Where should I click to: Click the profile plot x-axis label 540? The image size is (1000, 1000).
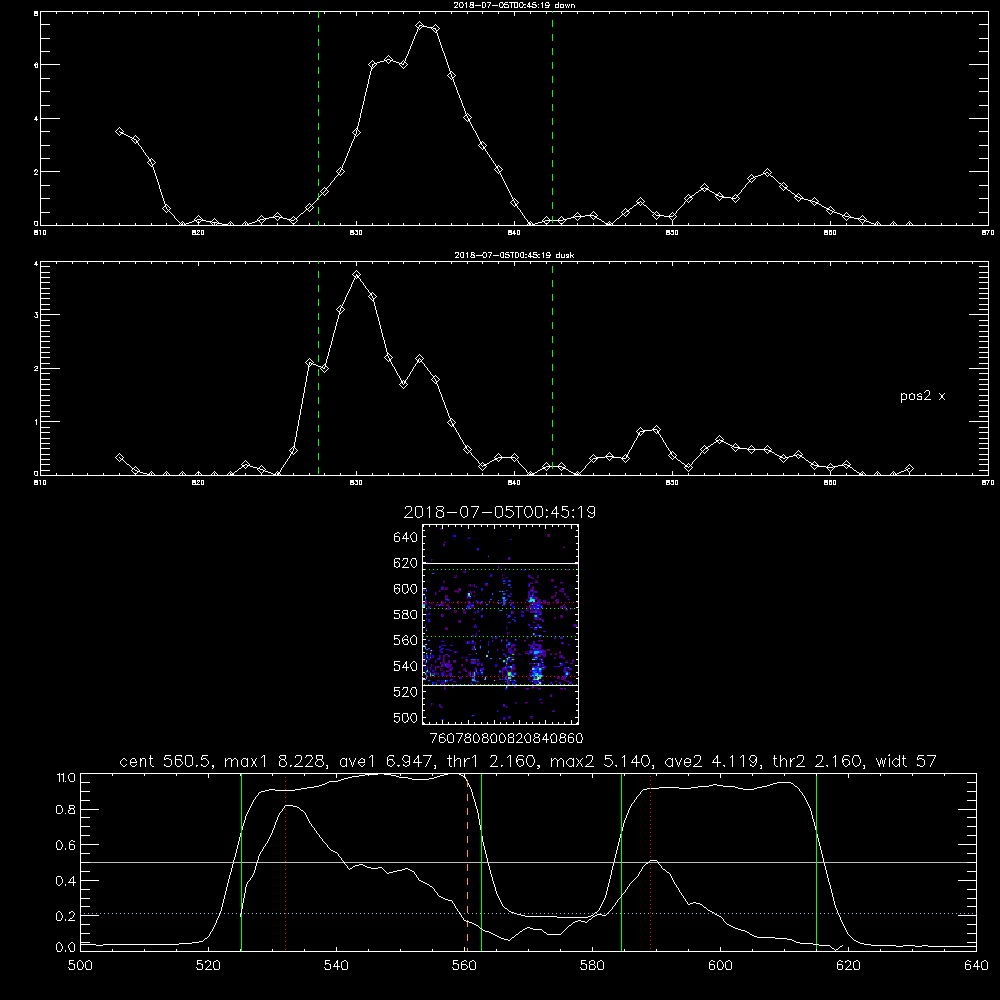pyautogui.click(x=336, y=966)
